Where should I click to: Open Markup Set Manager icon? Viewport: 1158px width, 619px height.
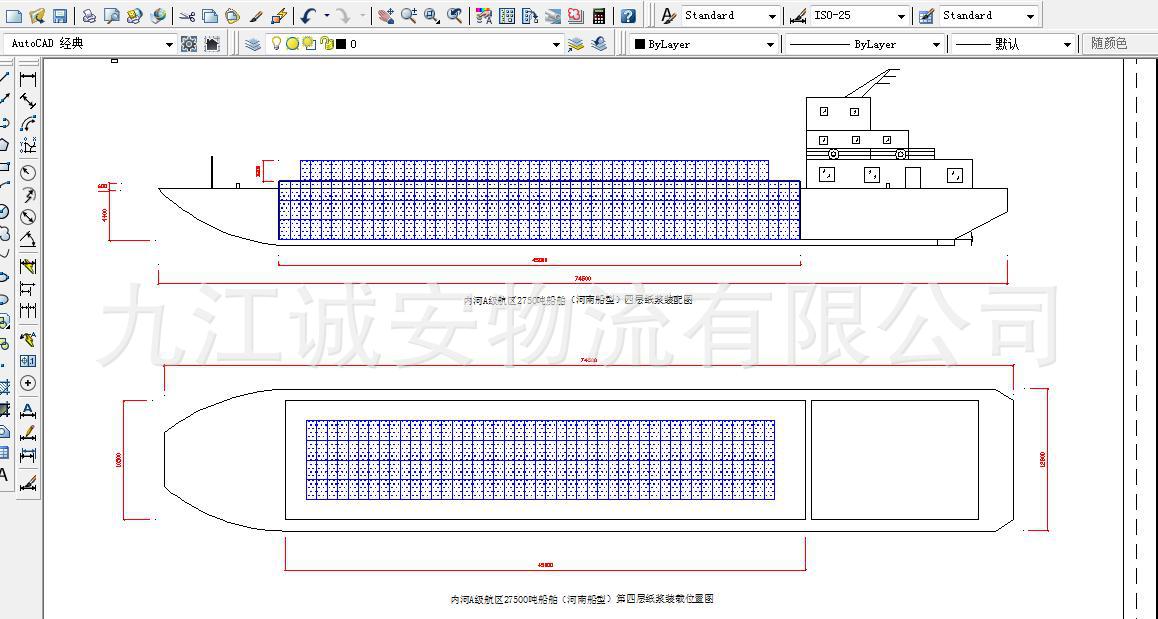(575, 16)
